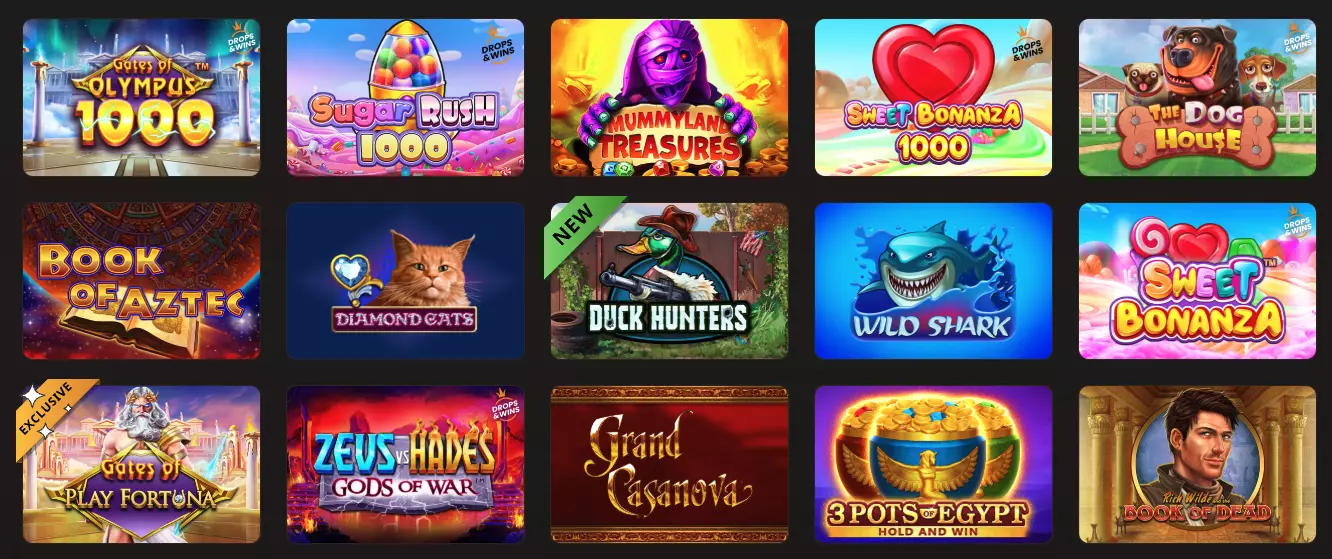
Task: Click the NEW ribbon on Duck Hunters
Action: (x=582, y=234)
